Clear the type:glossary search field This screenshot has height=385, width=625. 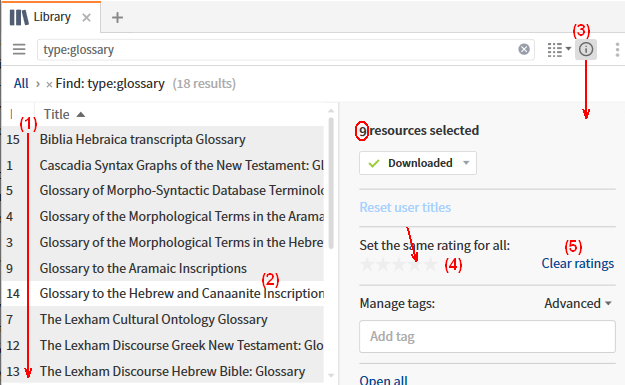[x=524, y=49]
